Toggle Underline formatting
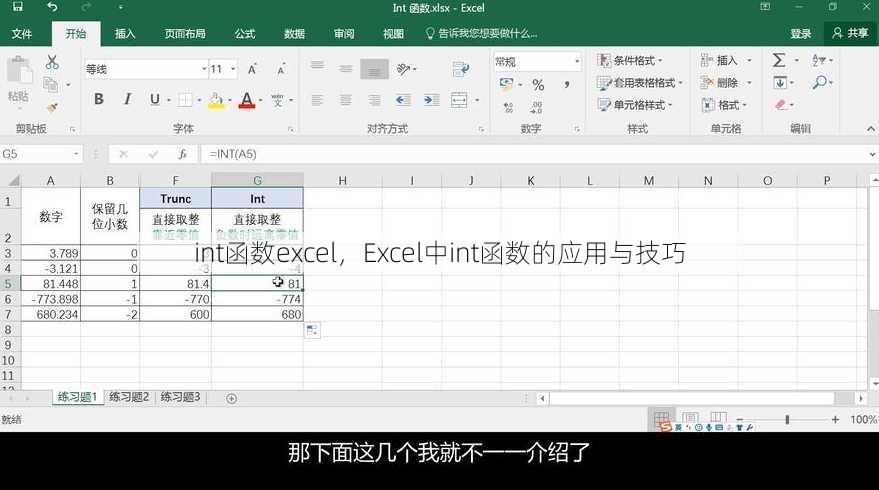 [155, 99]
